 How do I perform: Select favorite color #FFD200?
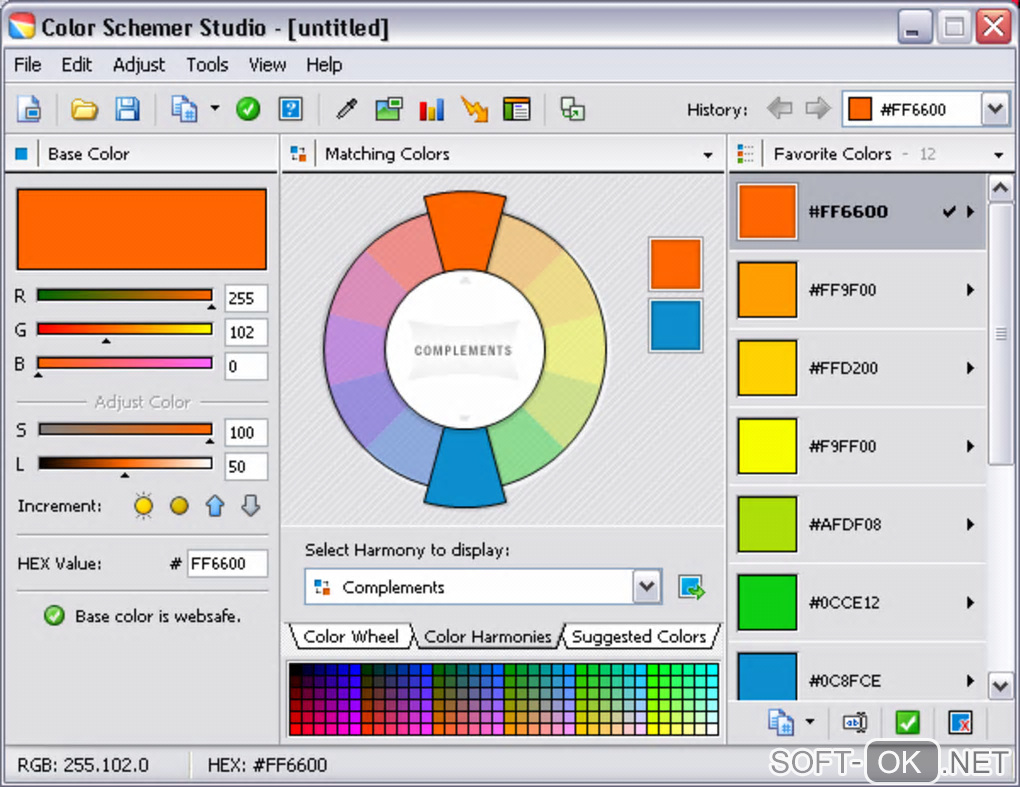pos(858,368)
